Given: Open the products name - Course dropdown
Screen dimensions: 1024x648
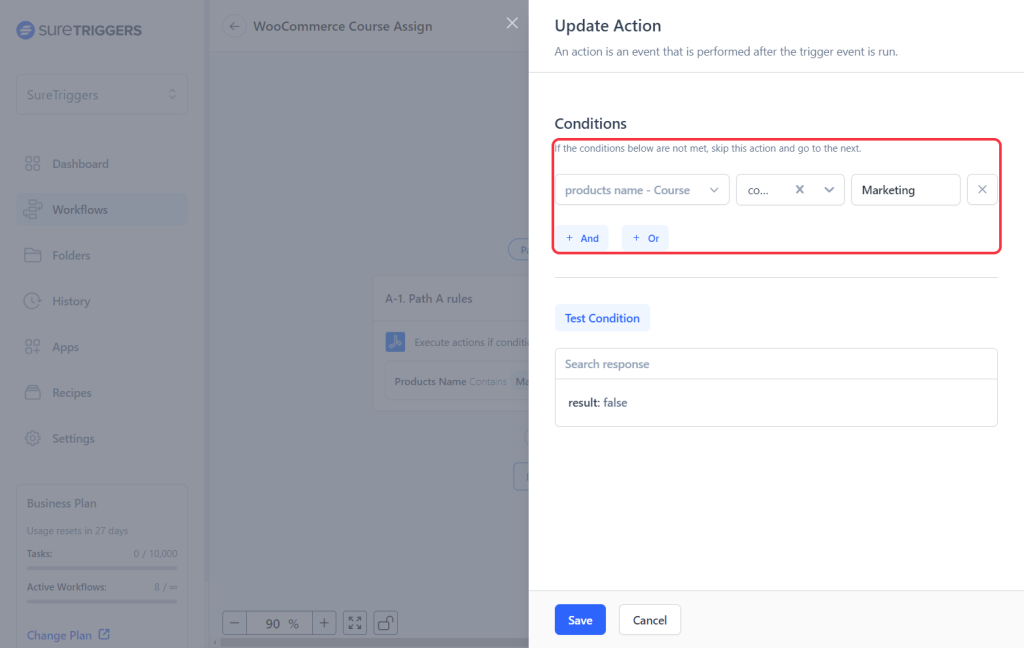Looking at the screenshot, I should coord(642,190).
